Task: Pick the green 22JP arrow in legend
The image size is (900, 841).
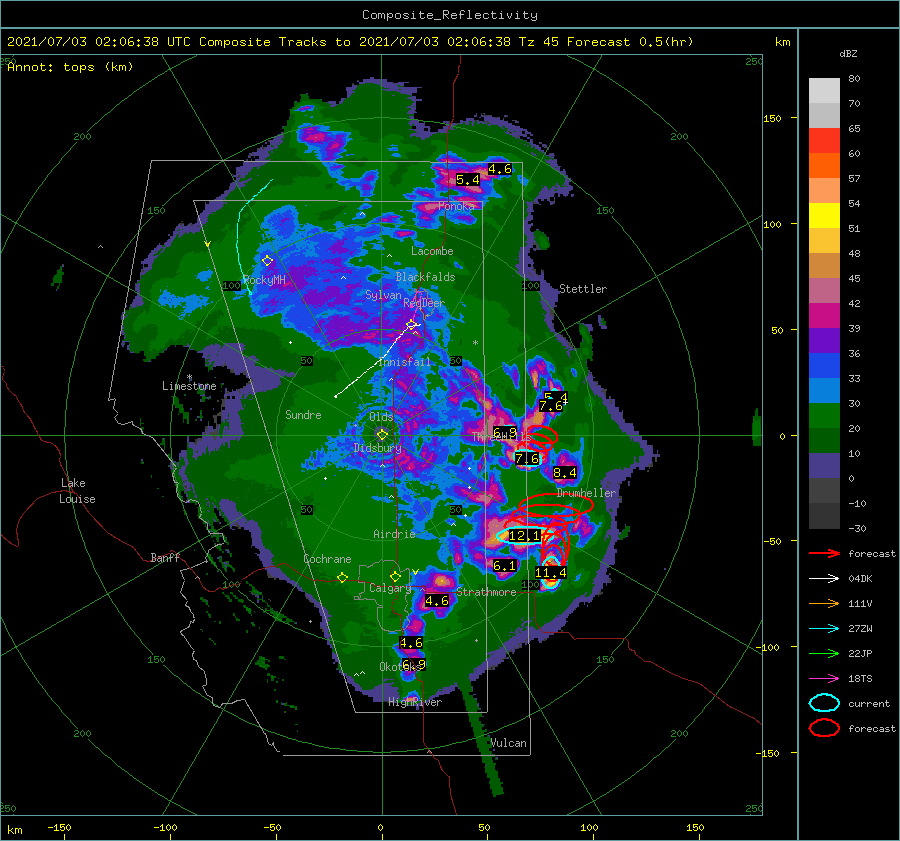Action: coord(824,653)
